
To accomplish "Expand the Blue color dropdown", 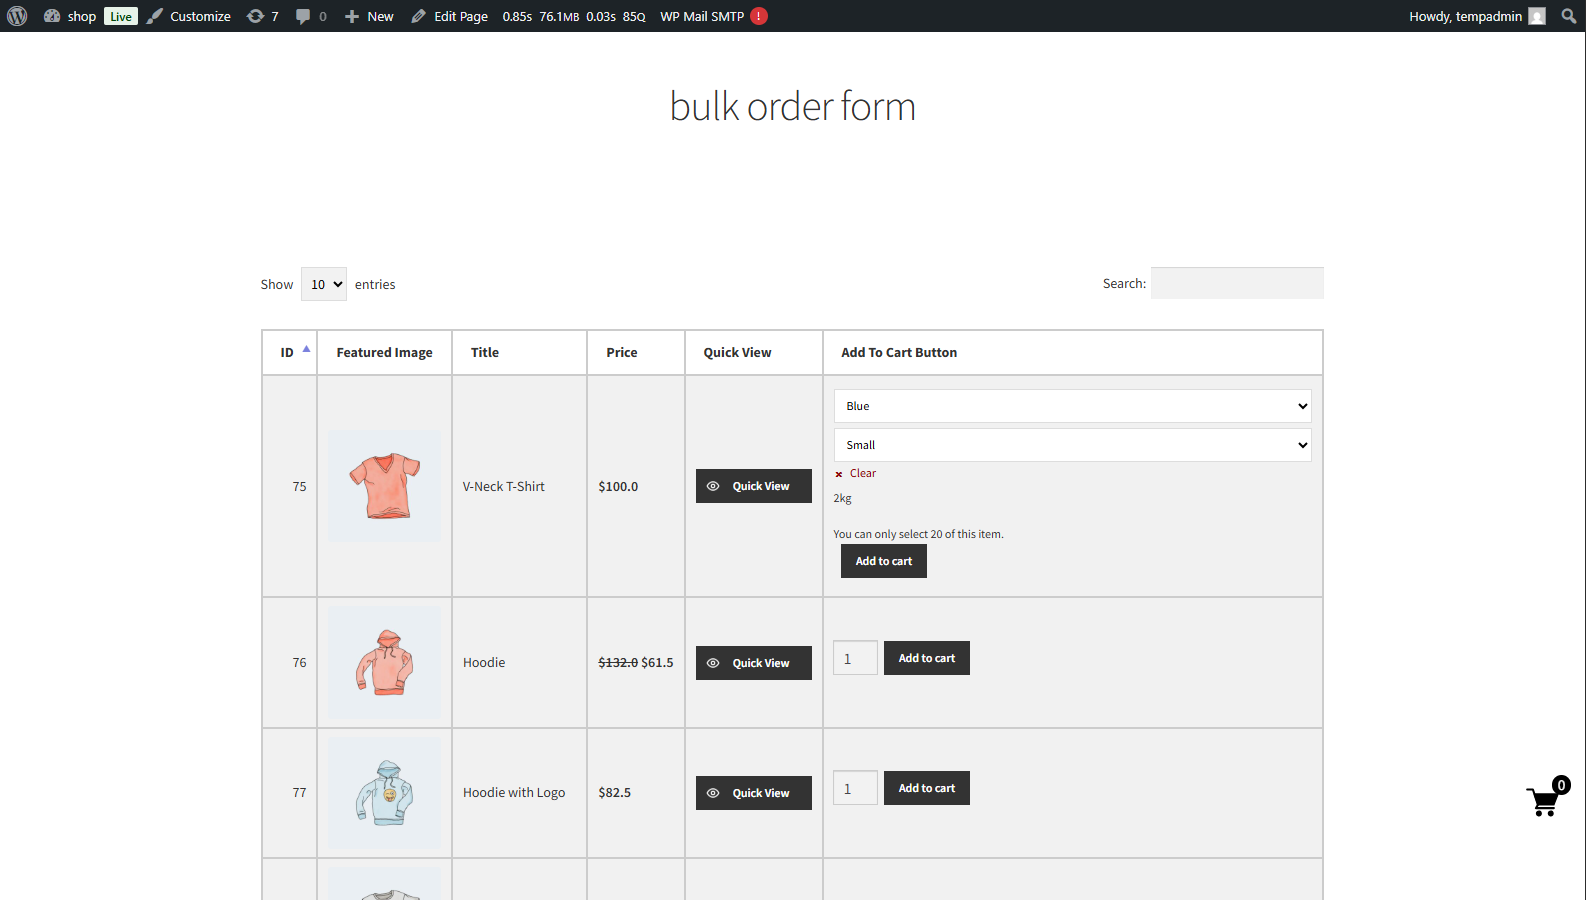I will pos(1071,406).
